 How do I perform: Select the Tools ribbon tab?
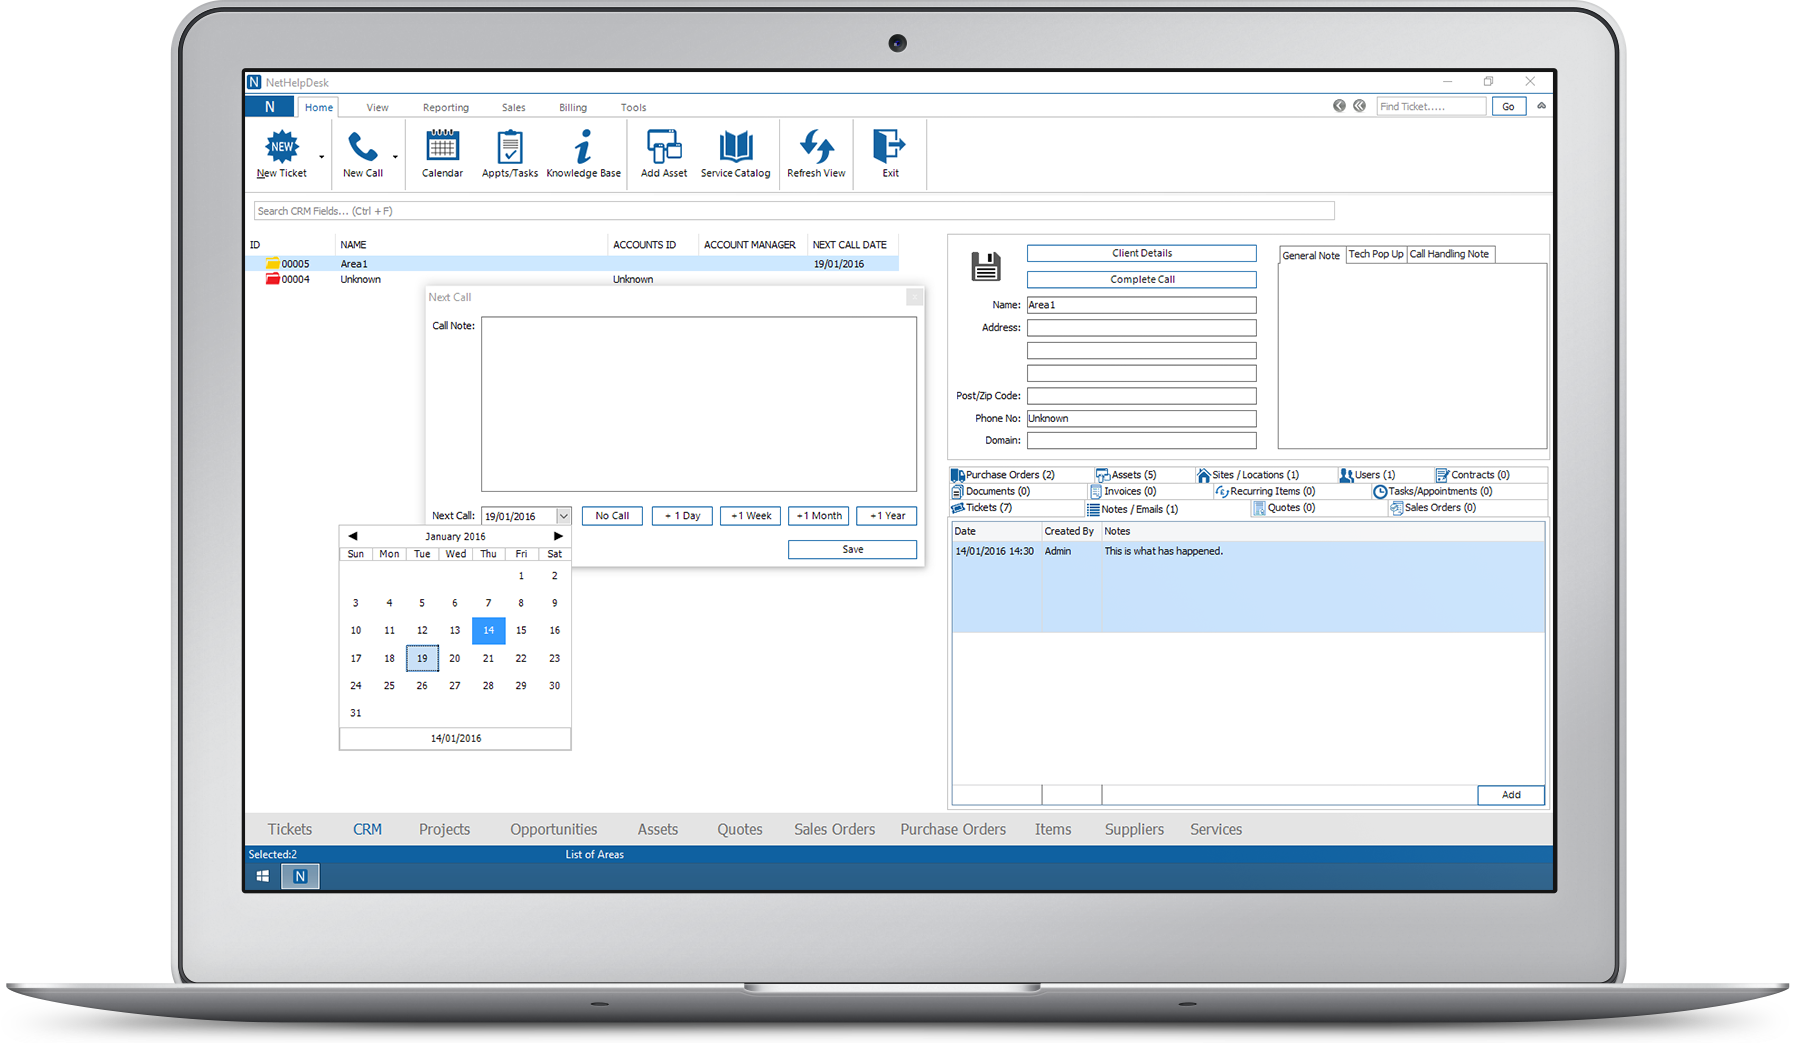633,107
